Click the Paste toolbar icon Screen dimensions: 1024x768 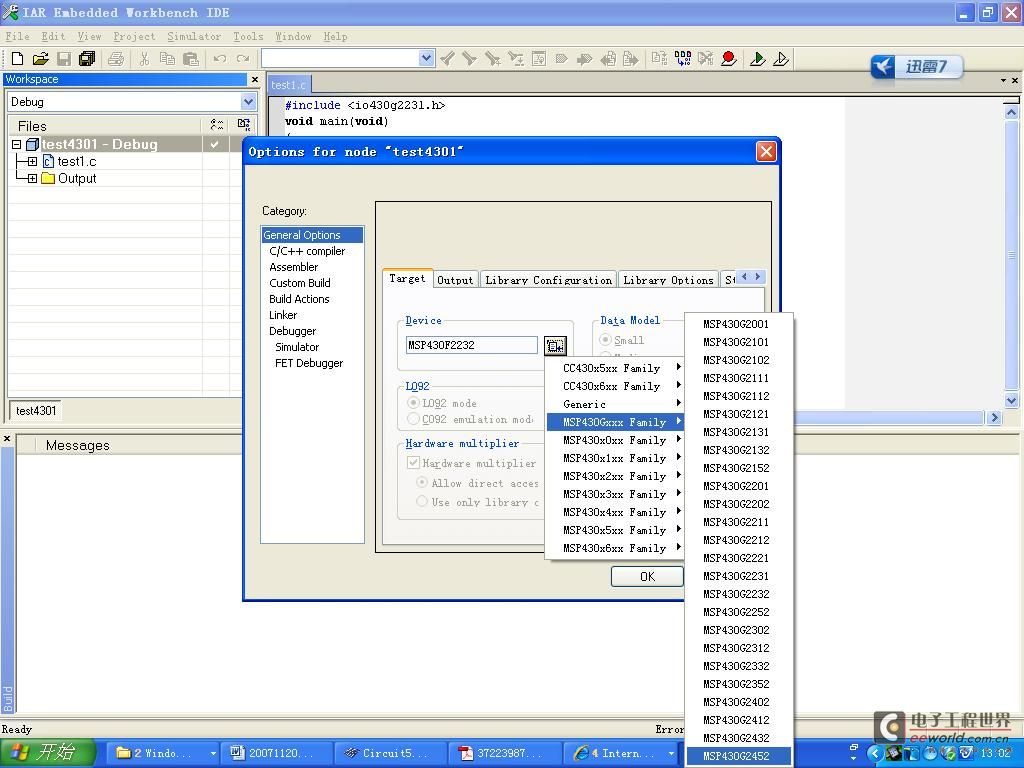pyautogui.click(x=191, y=59)
